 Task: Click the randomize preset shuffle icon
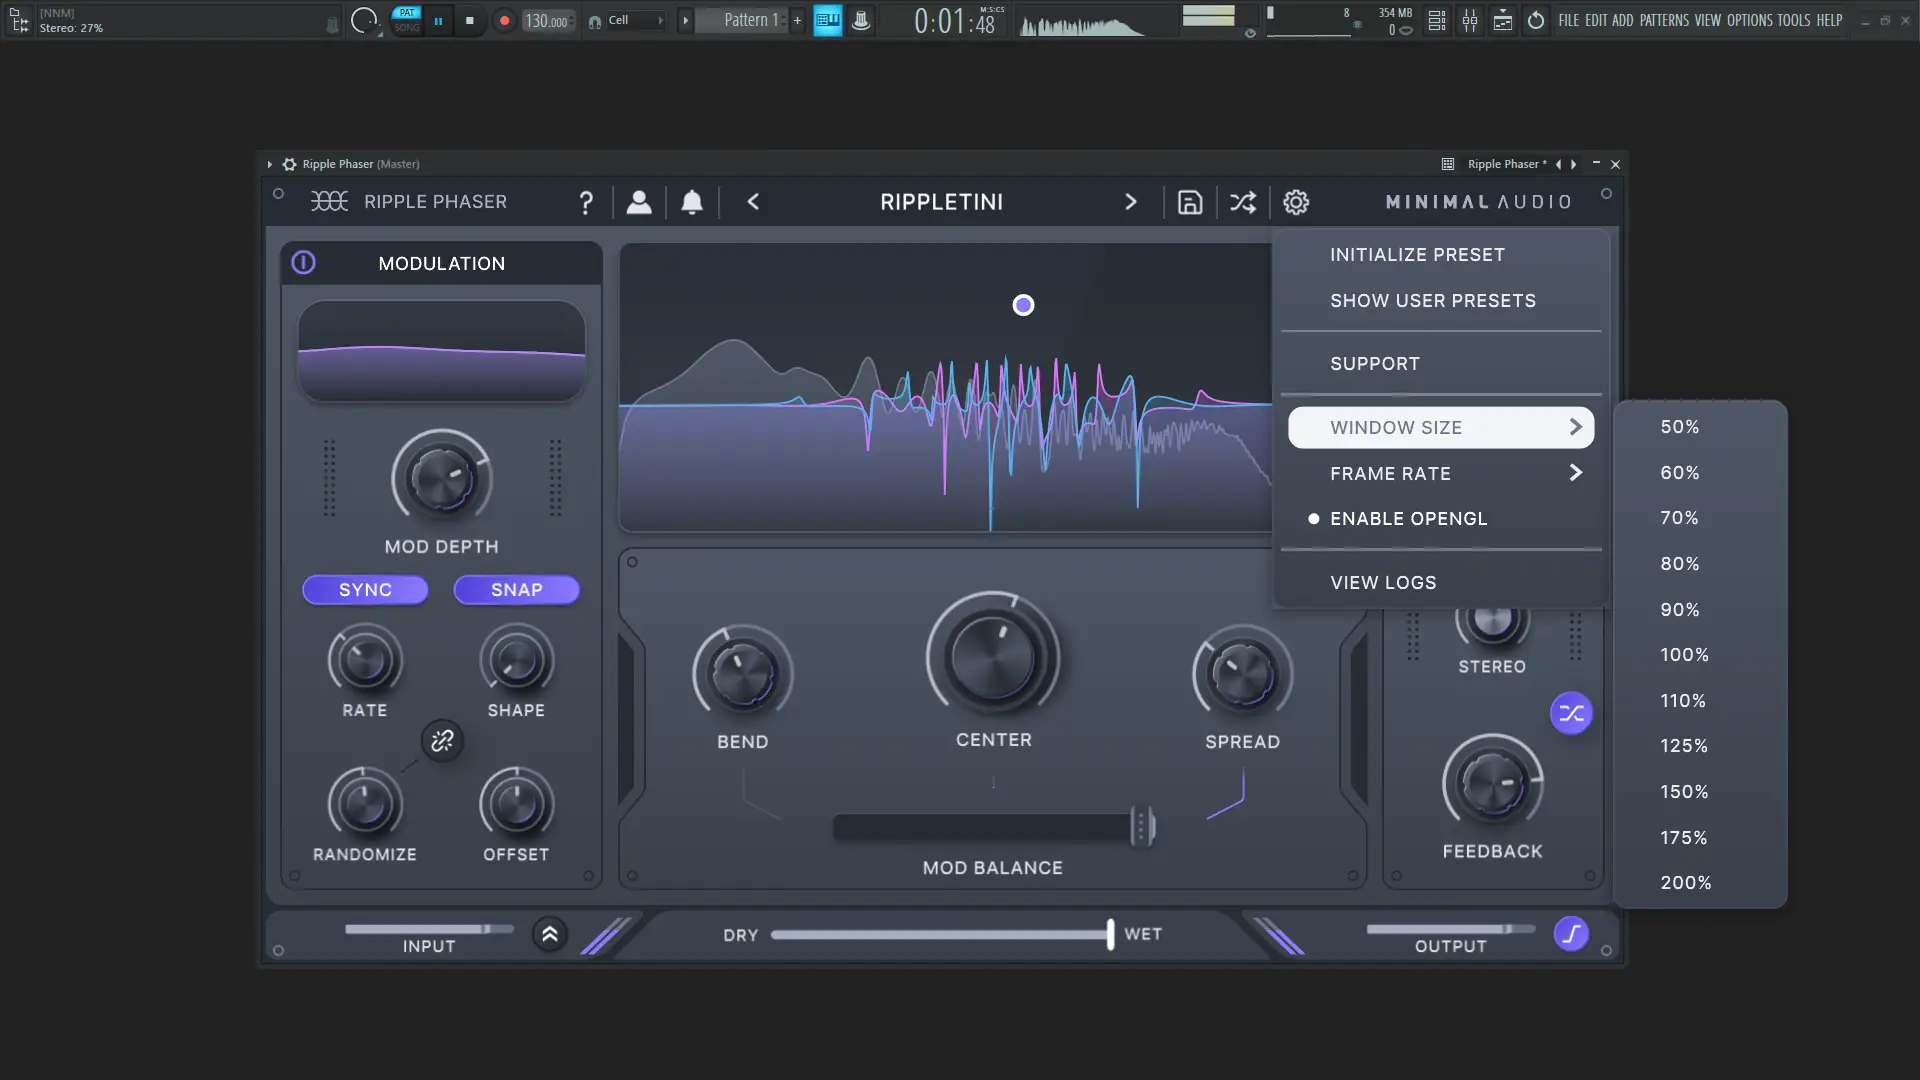(1242, 202)
